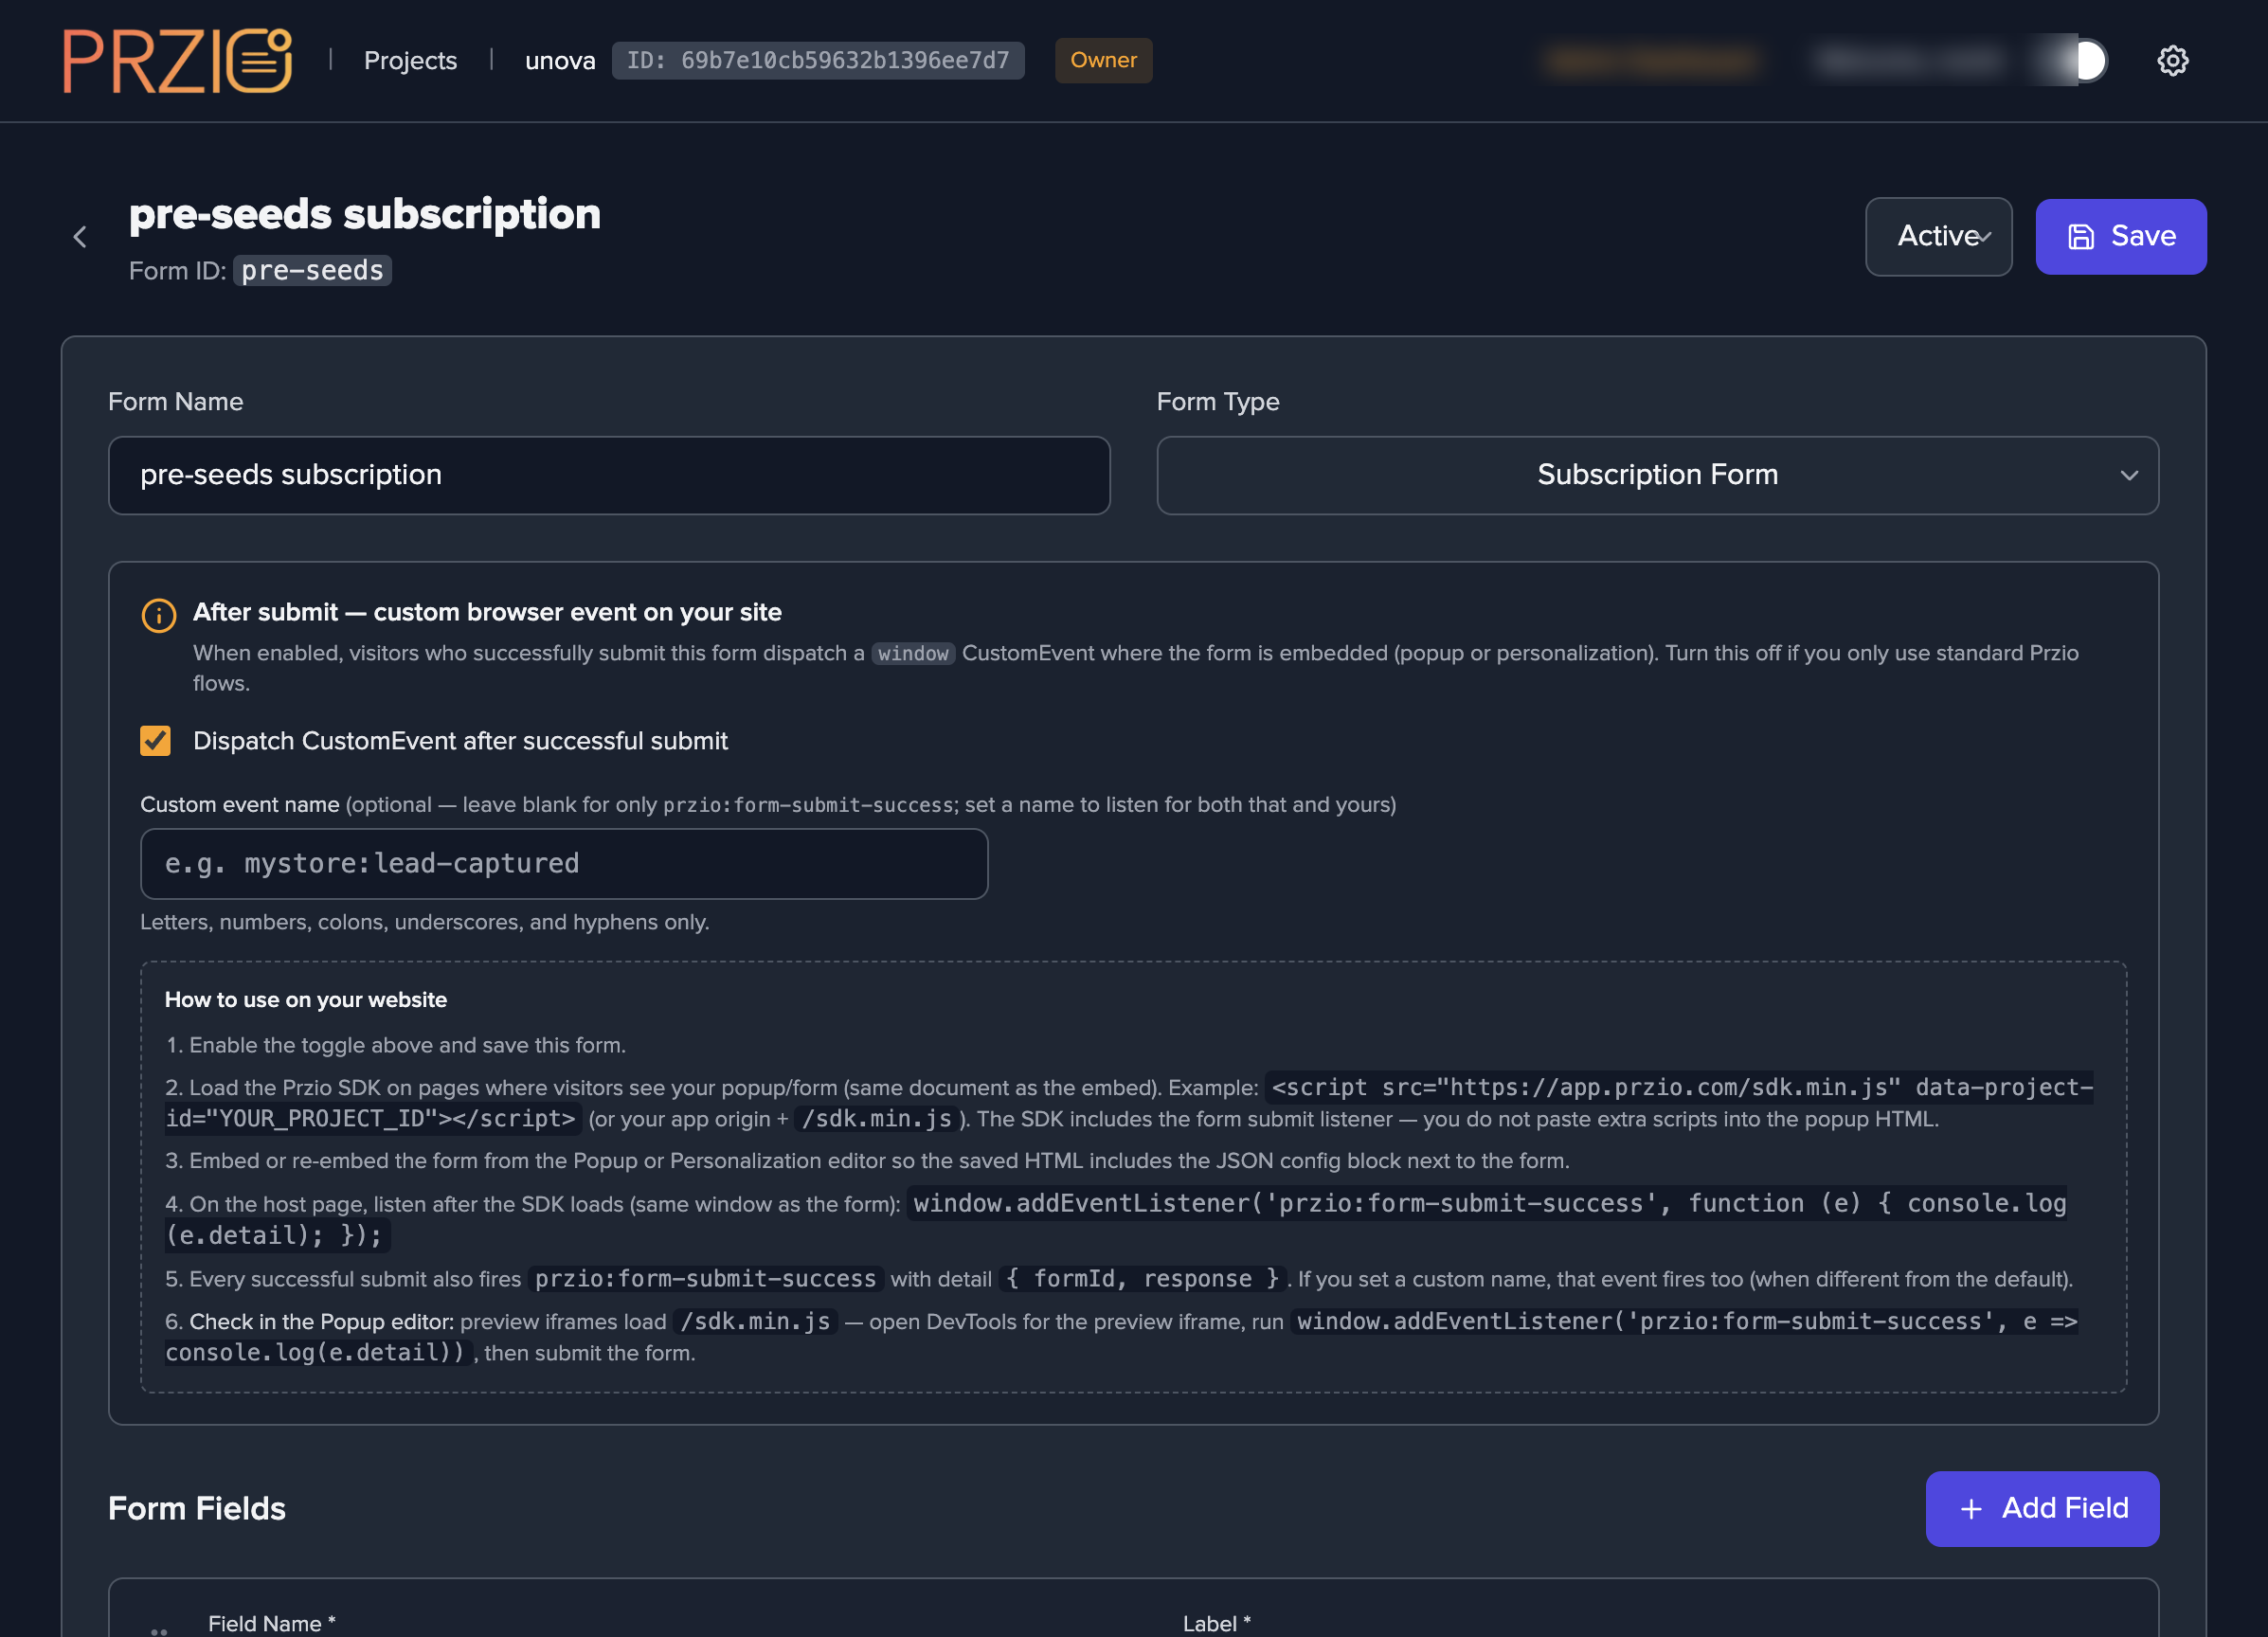Image resolution: width=2268 pixels, height=1637 pixels.
Task: Click the Add Field button
Action: click(x=2041, y=1508)
